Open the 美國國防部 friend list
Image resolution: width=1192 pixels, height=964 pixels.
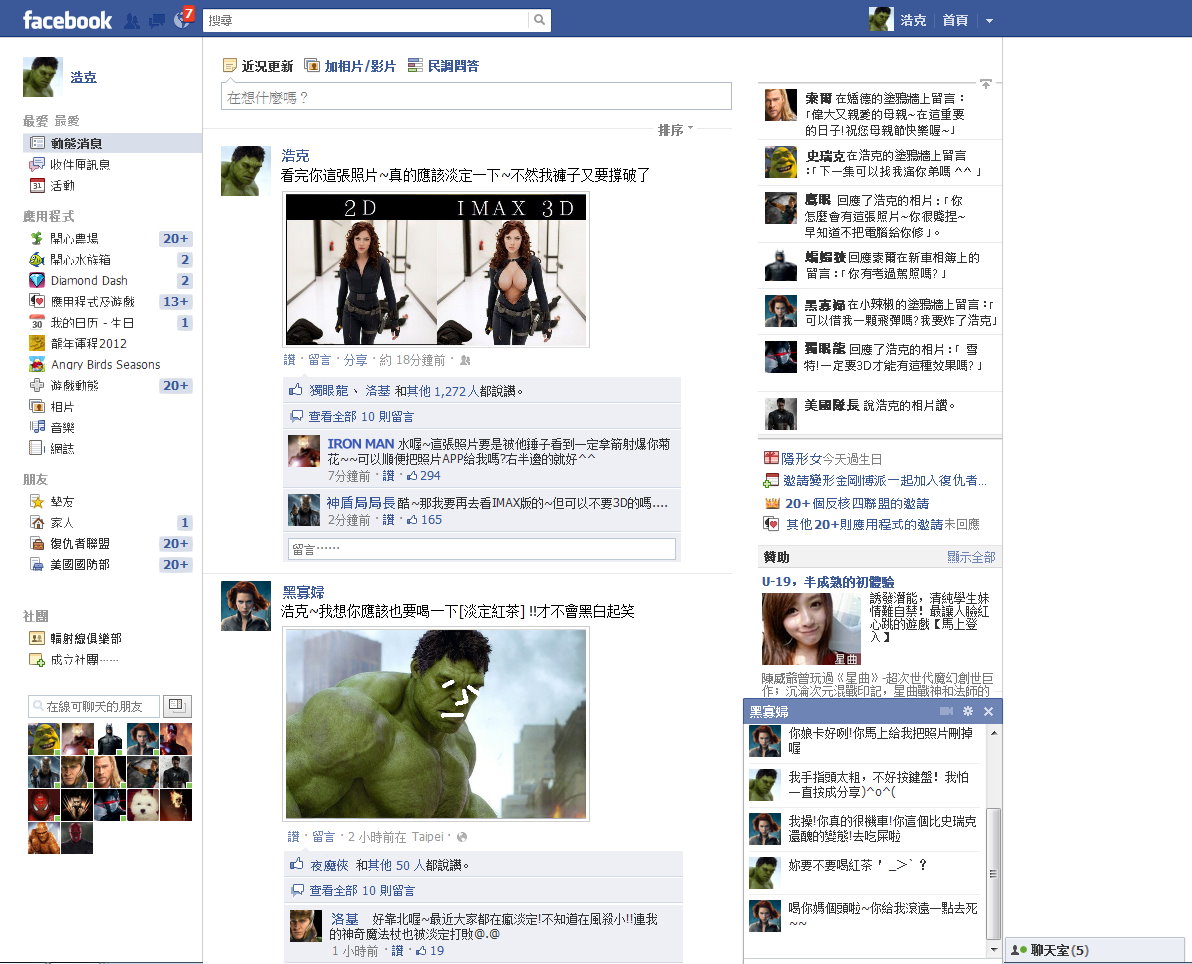coord(80,564)
